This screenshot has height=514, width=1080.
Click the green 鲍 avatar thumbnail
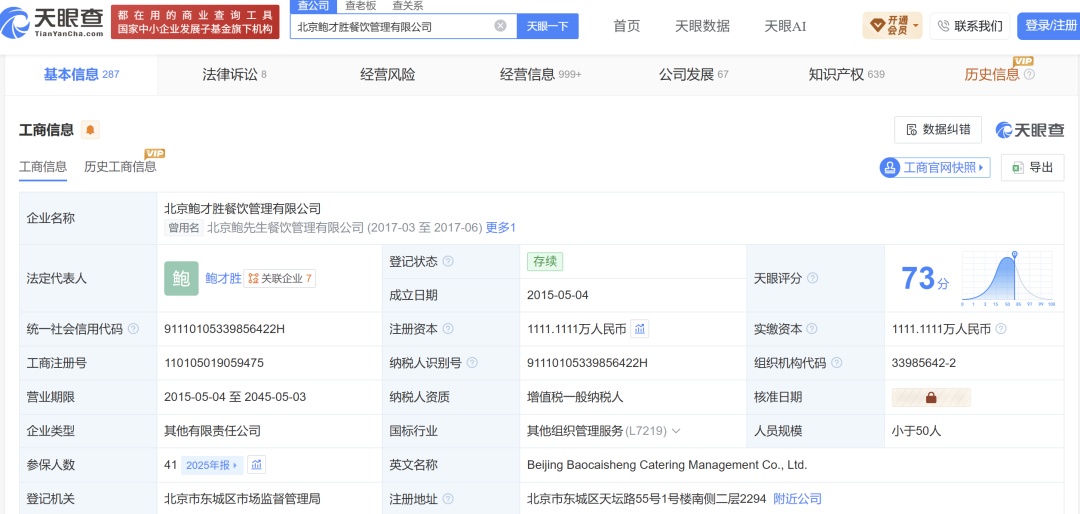[181, 278]
